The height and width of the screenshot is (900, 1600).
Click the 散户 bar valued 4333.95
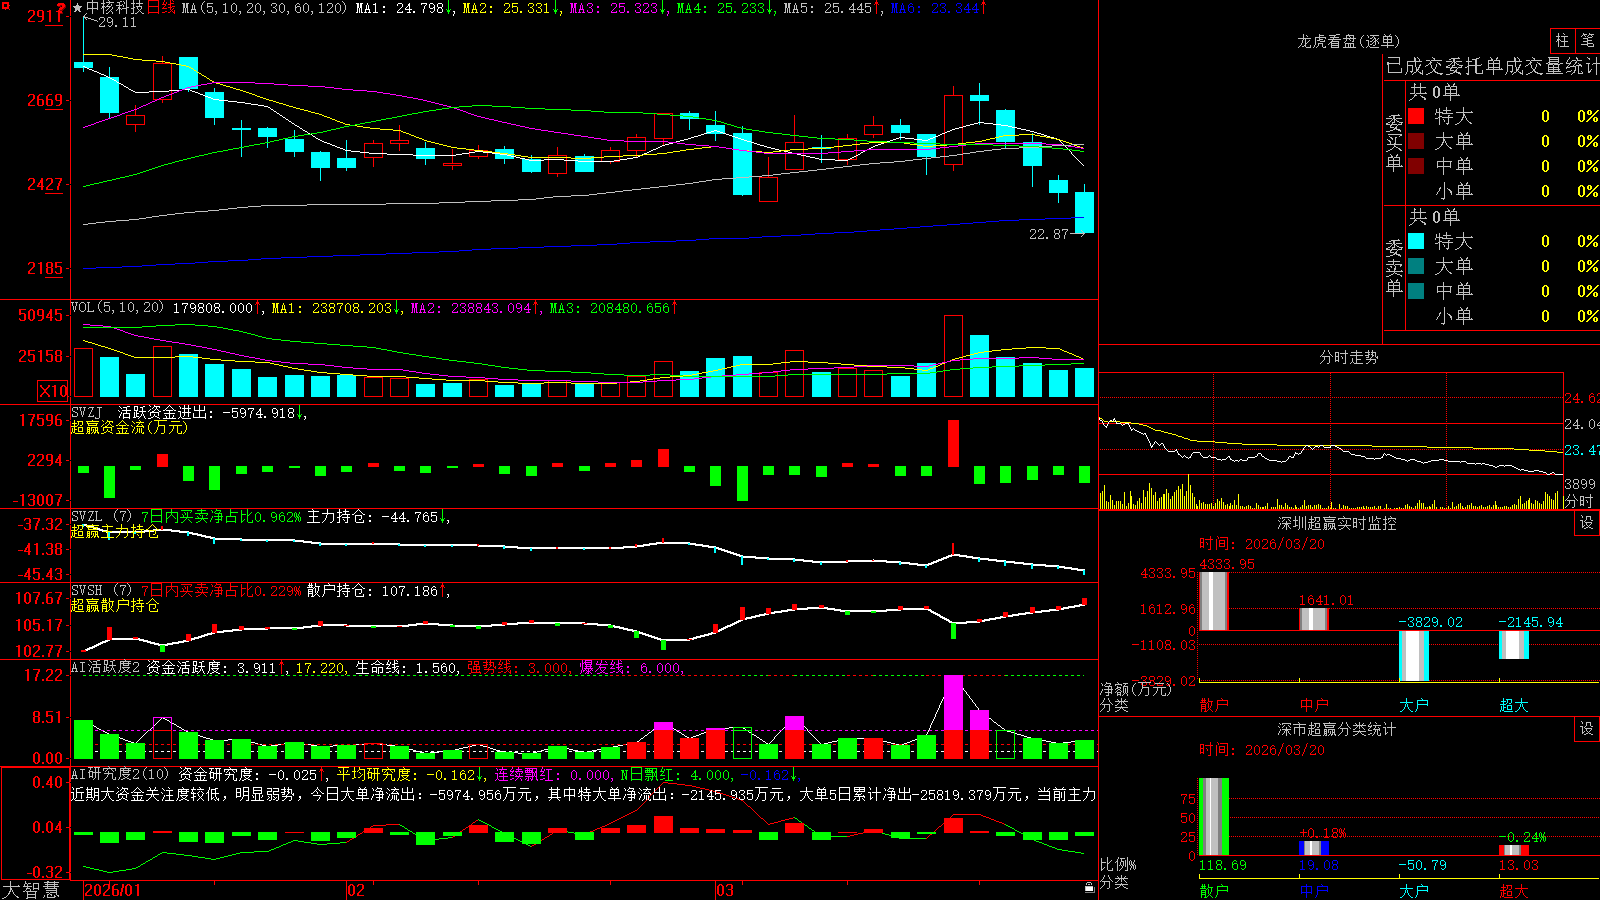coord(1213,600)
